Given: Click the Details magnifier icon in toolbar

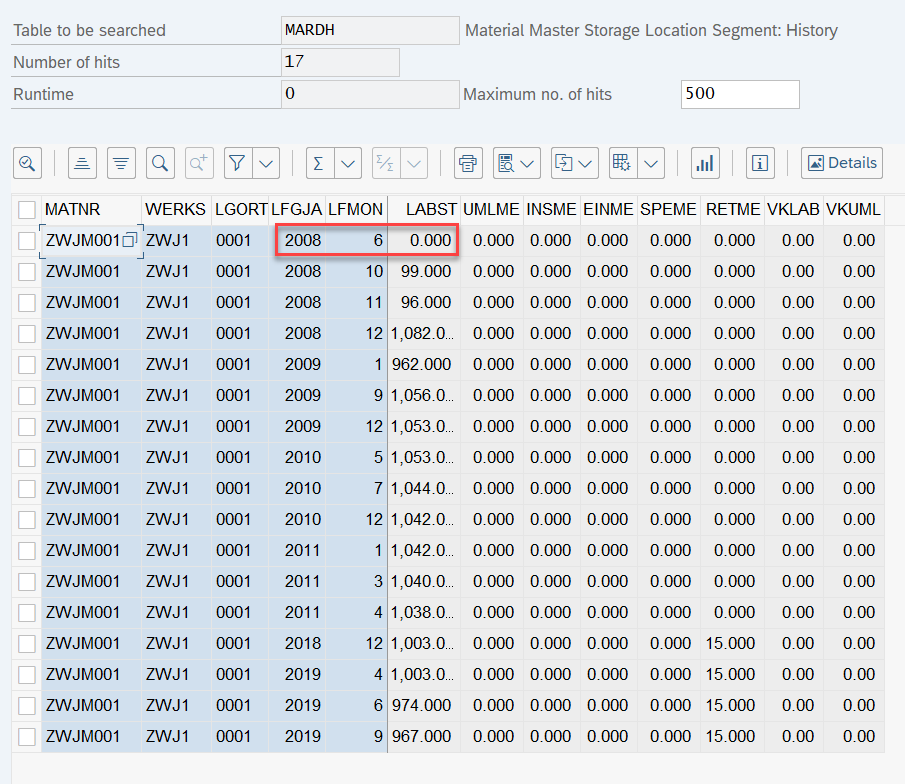Looking at the screenshot, I should pos(27,163).
